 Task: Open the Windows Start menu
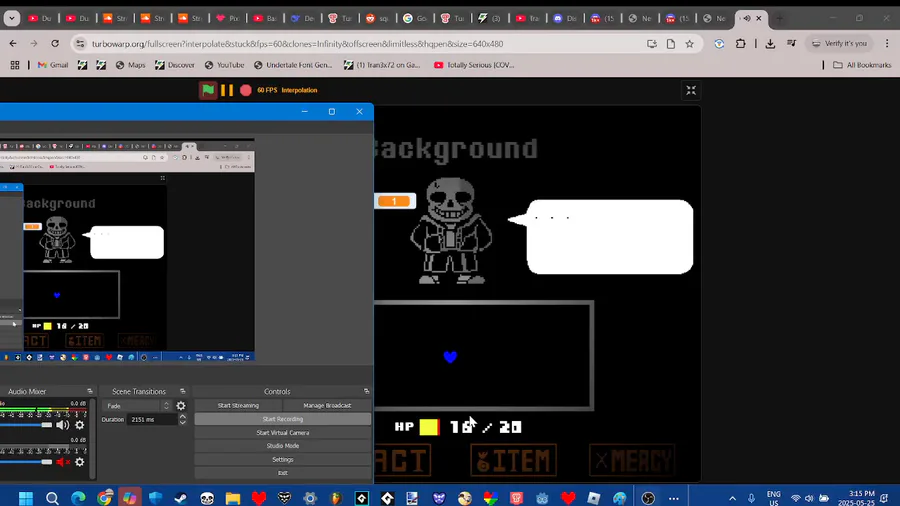[26, 497]
